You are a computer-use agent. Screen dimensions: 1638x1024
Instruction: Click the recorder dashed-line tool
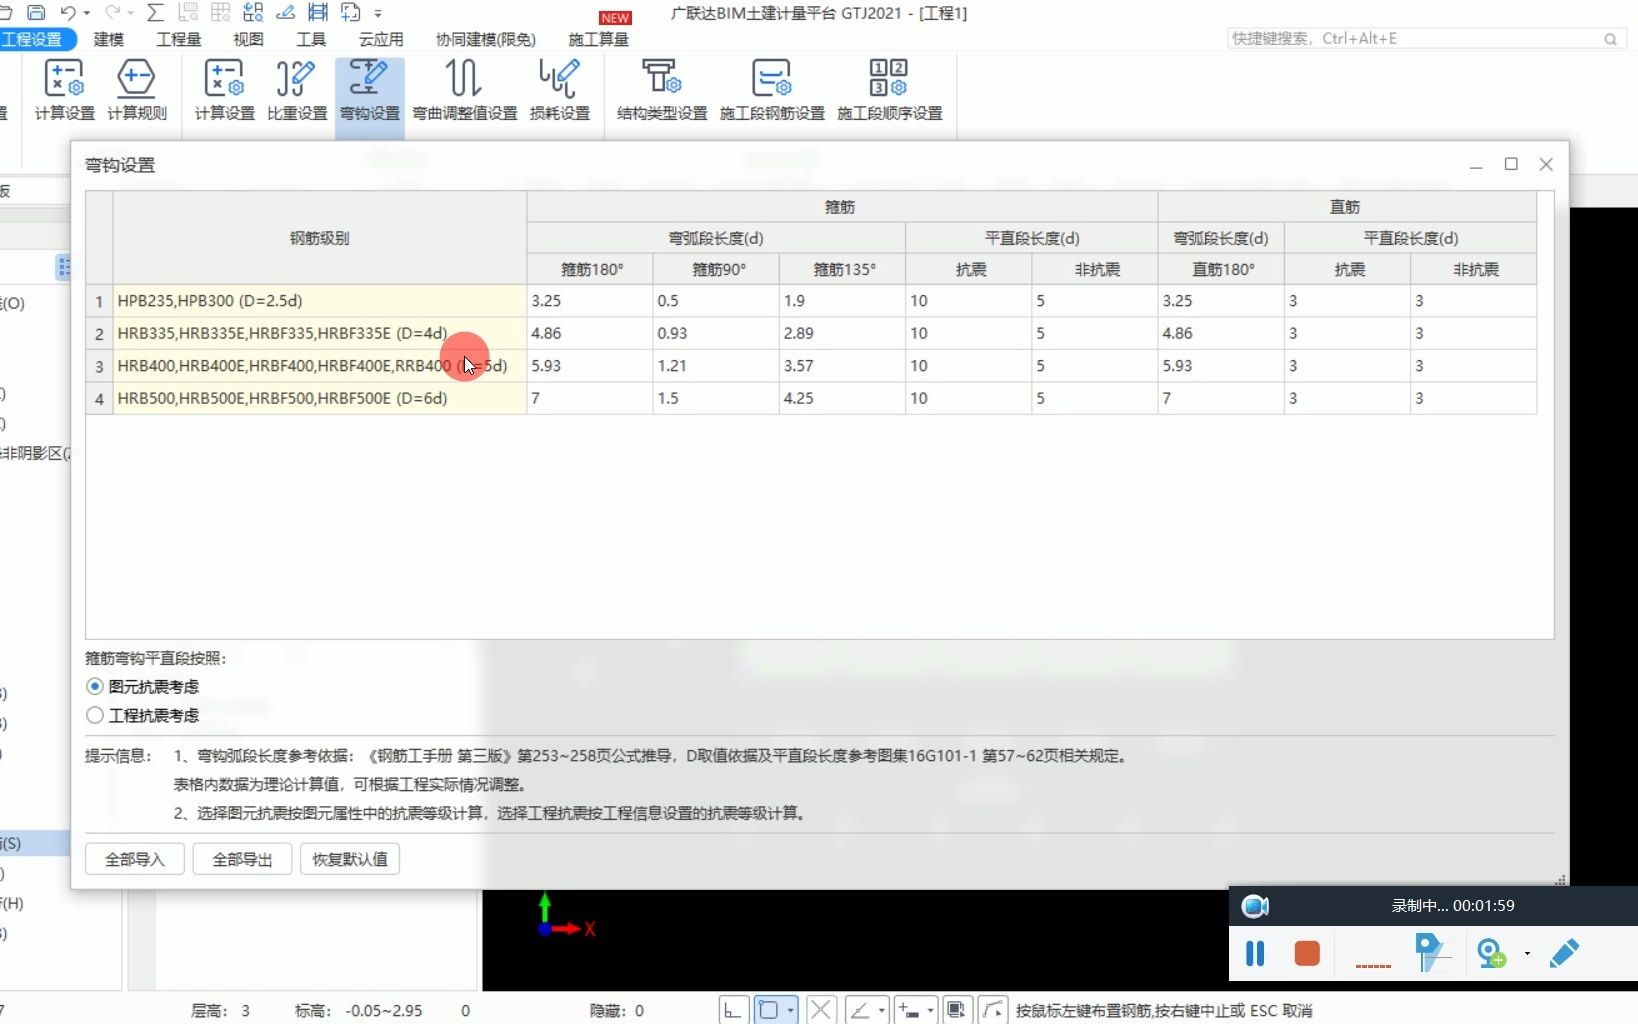point(1373,965)
